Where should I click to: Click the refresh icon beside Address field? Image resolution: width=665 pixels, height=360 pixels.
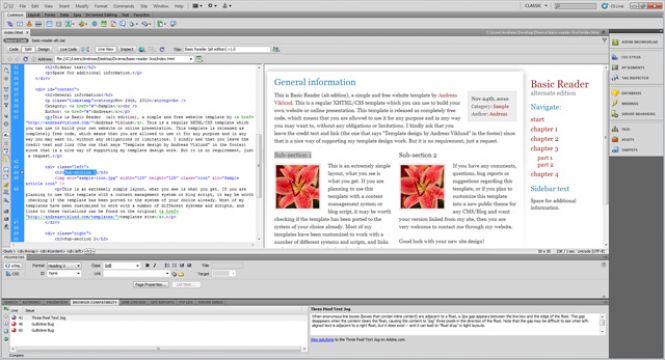click(x=25, y=59)
